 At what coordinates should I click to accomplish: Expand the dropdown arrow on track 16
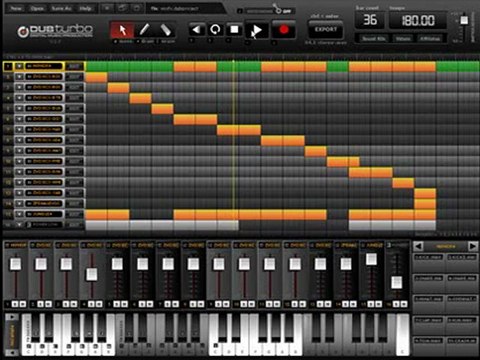pos(19,225)
